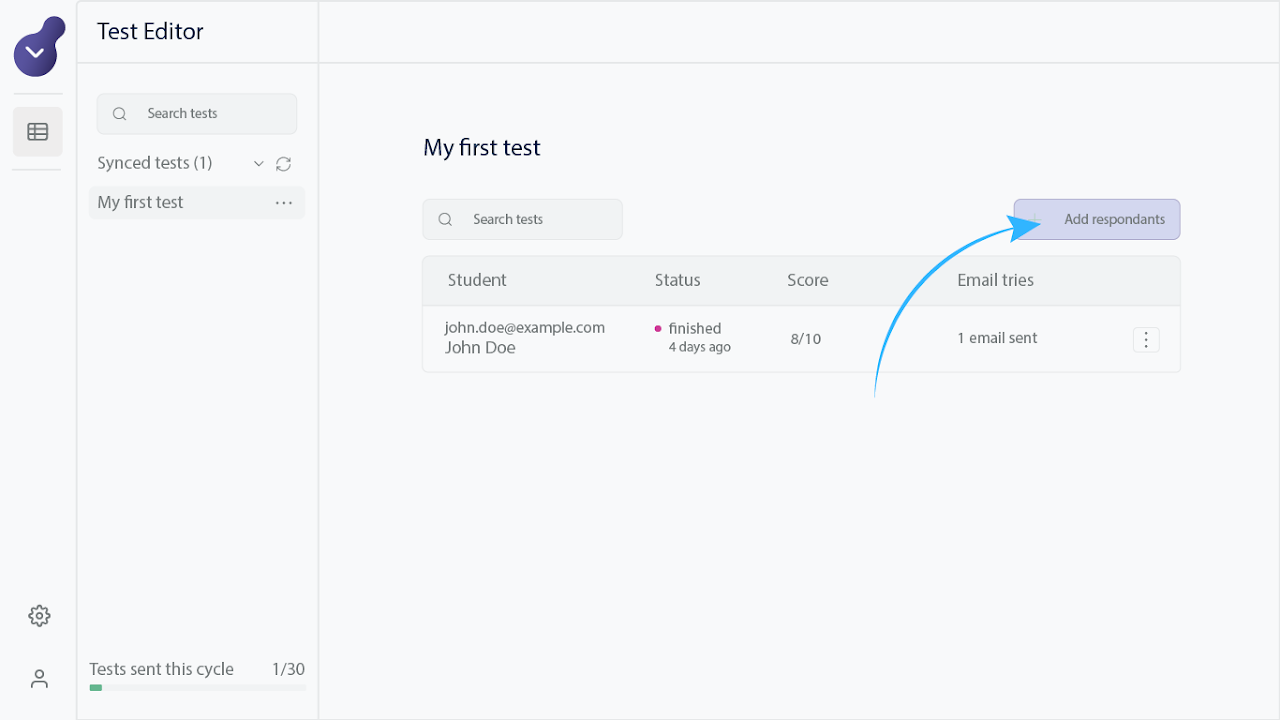This screenshot has width=1280, height=720.
Task: Click the Add respondants button
Action: click(x=1097, y=220)
